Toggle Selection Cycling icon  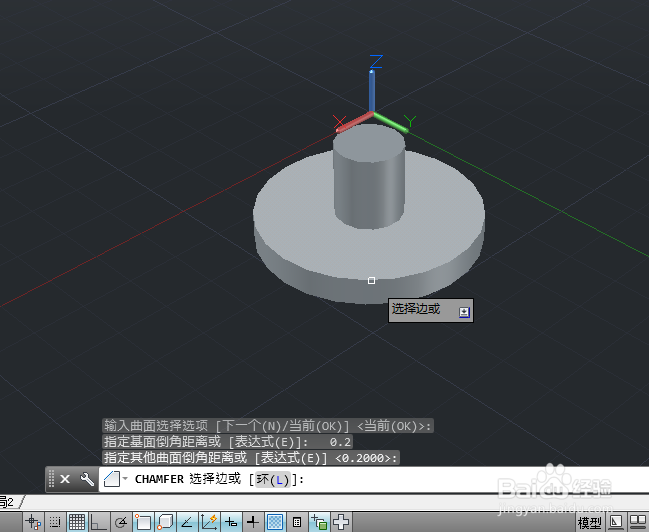tap(319, 522)
